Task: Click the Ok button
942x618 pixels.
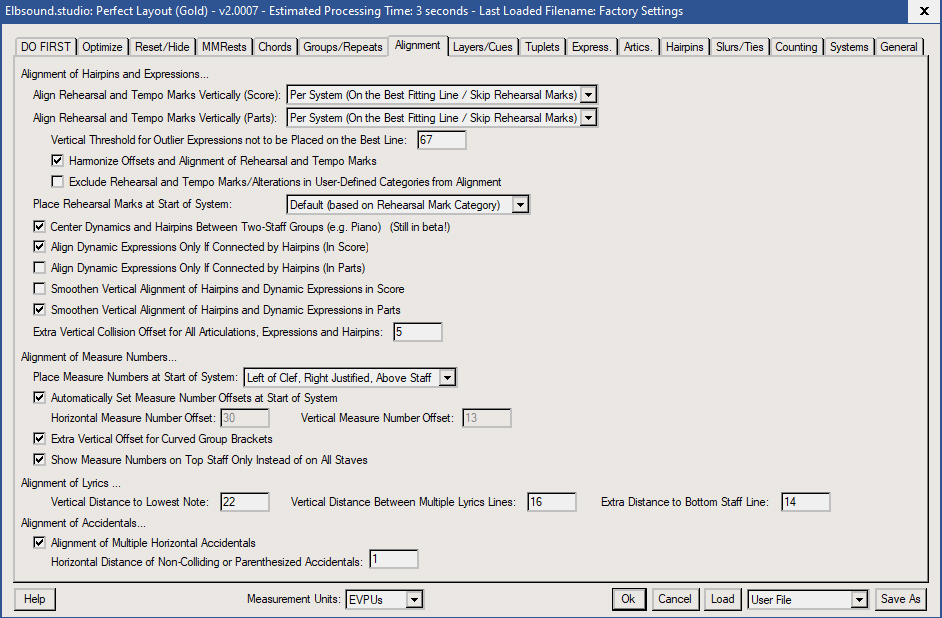Action: pyautogui.click(x=628, y=599)
